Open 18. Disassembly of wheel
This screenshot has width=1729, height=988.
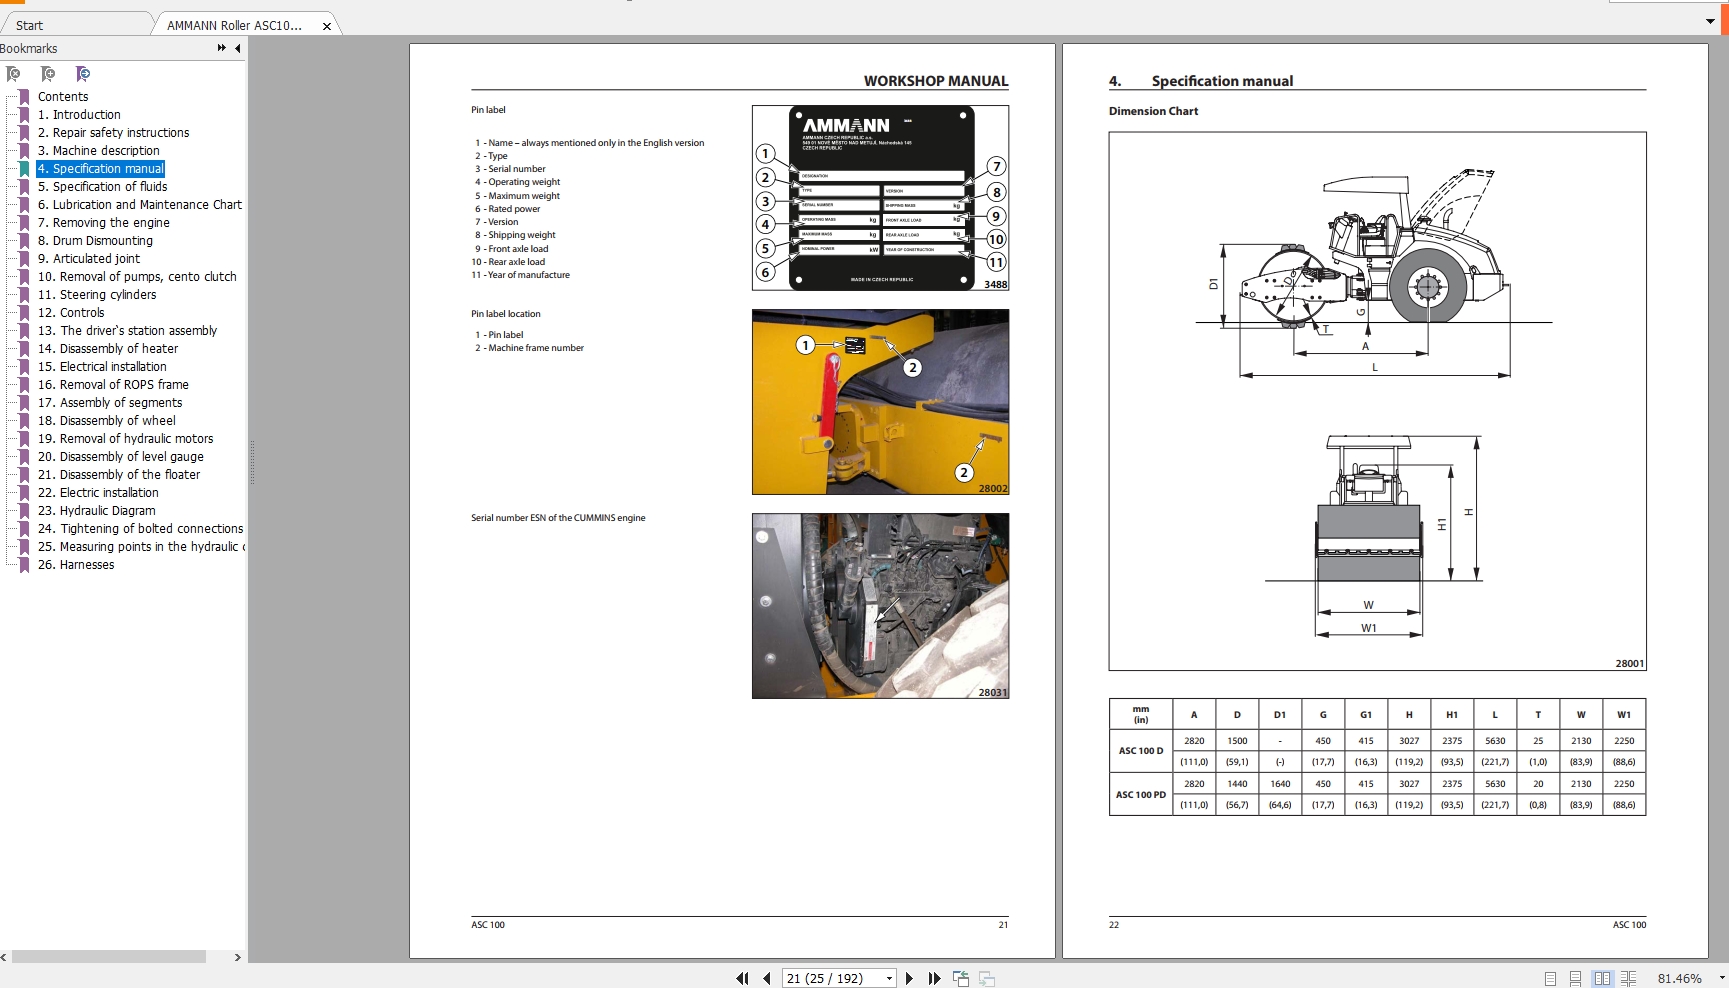point(107,421)
